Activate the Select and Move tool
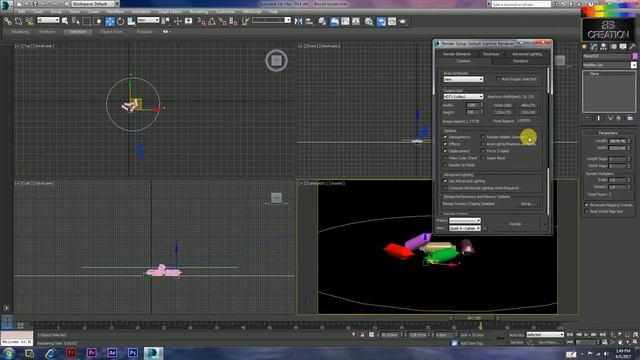Image resolution: width=640 pixels, height=360 pixels. pyautogui.click(x=110, y=21)
